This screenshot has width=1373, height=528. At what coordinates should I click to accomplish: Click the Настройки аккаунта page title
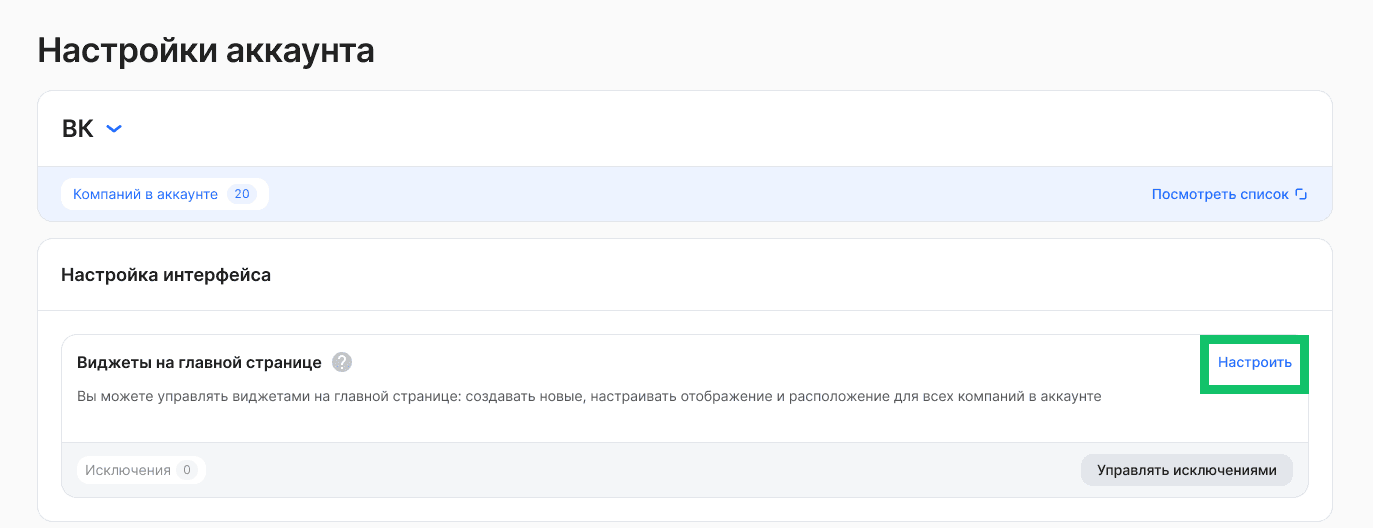(206, 50)
